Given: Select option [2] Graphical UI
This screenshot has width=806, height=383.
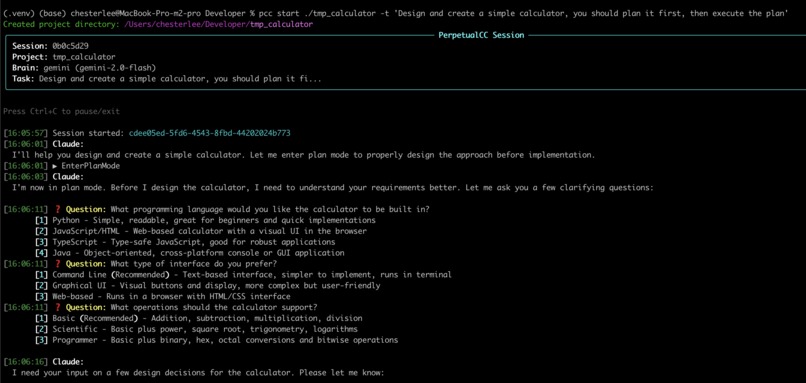Looking at the screenshot, I should tap(208, 285).
